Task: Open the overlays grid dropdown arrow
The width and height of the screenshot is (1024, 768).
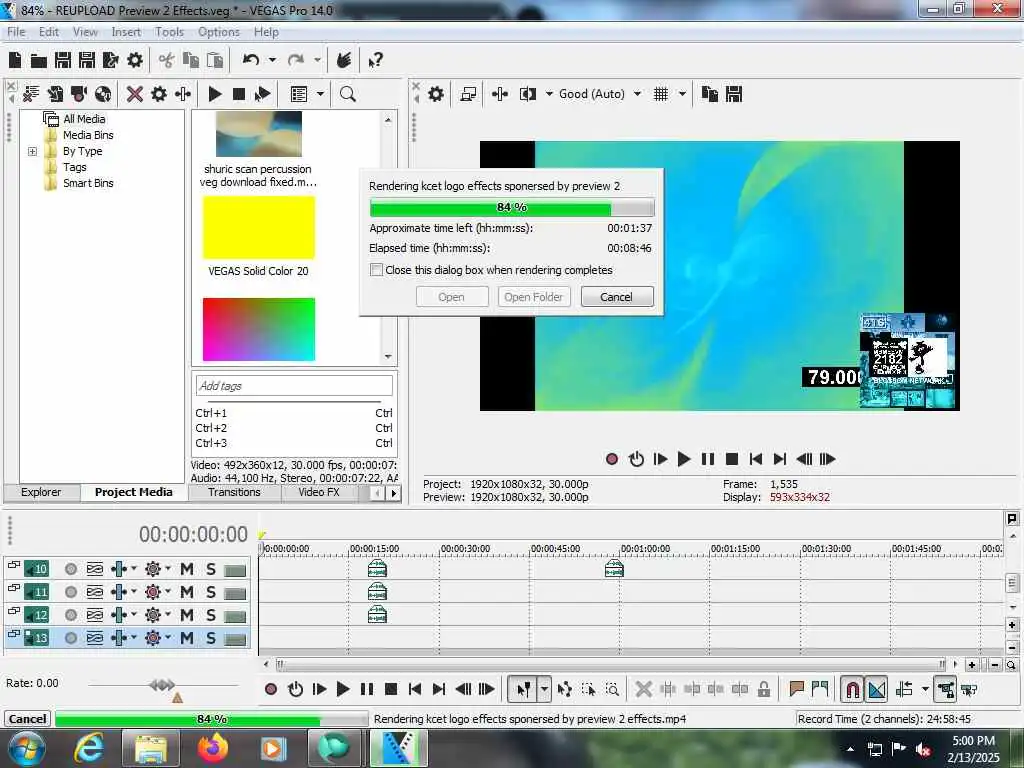Action: click(x=682, y=94)
